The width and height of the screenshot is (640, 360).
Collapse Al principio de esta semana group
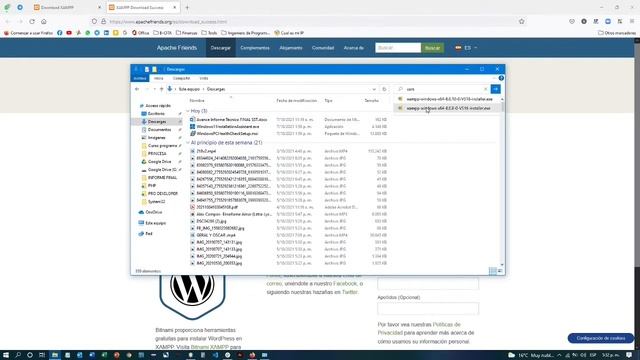(x=188, y=143)
